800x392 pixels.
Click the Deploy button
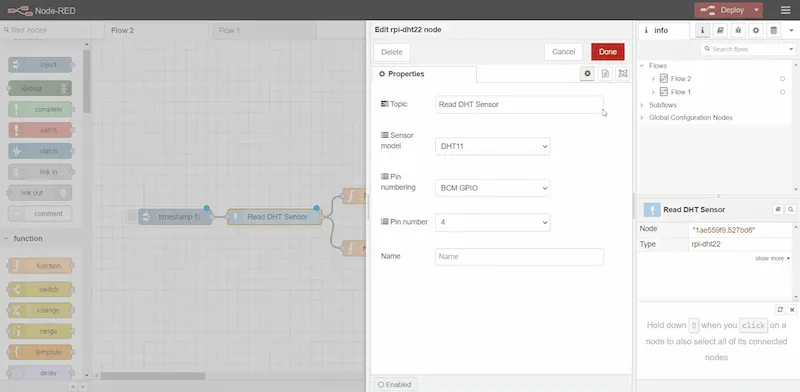point(722,10)
